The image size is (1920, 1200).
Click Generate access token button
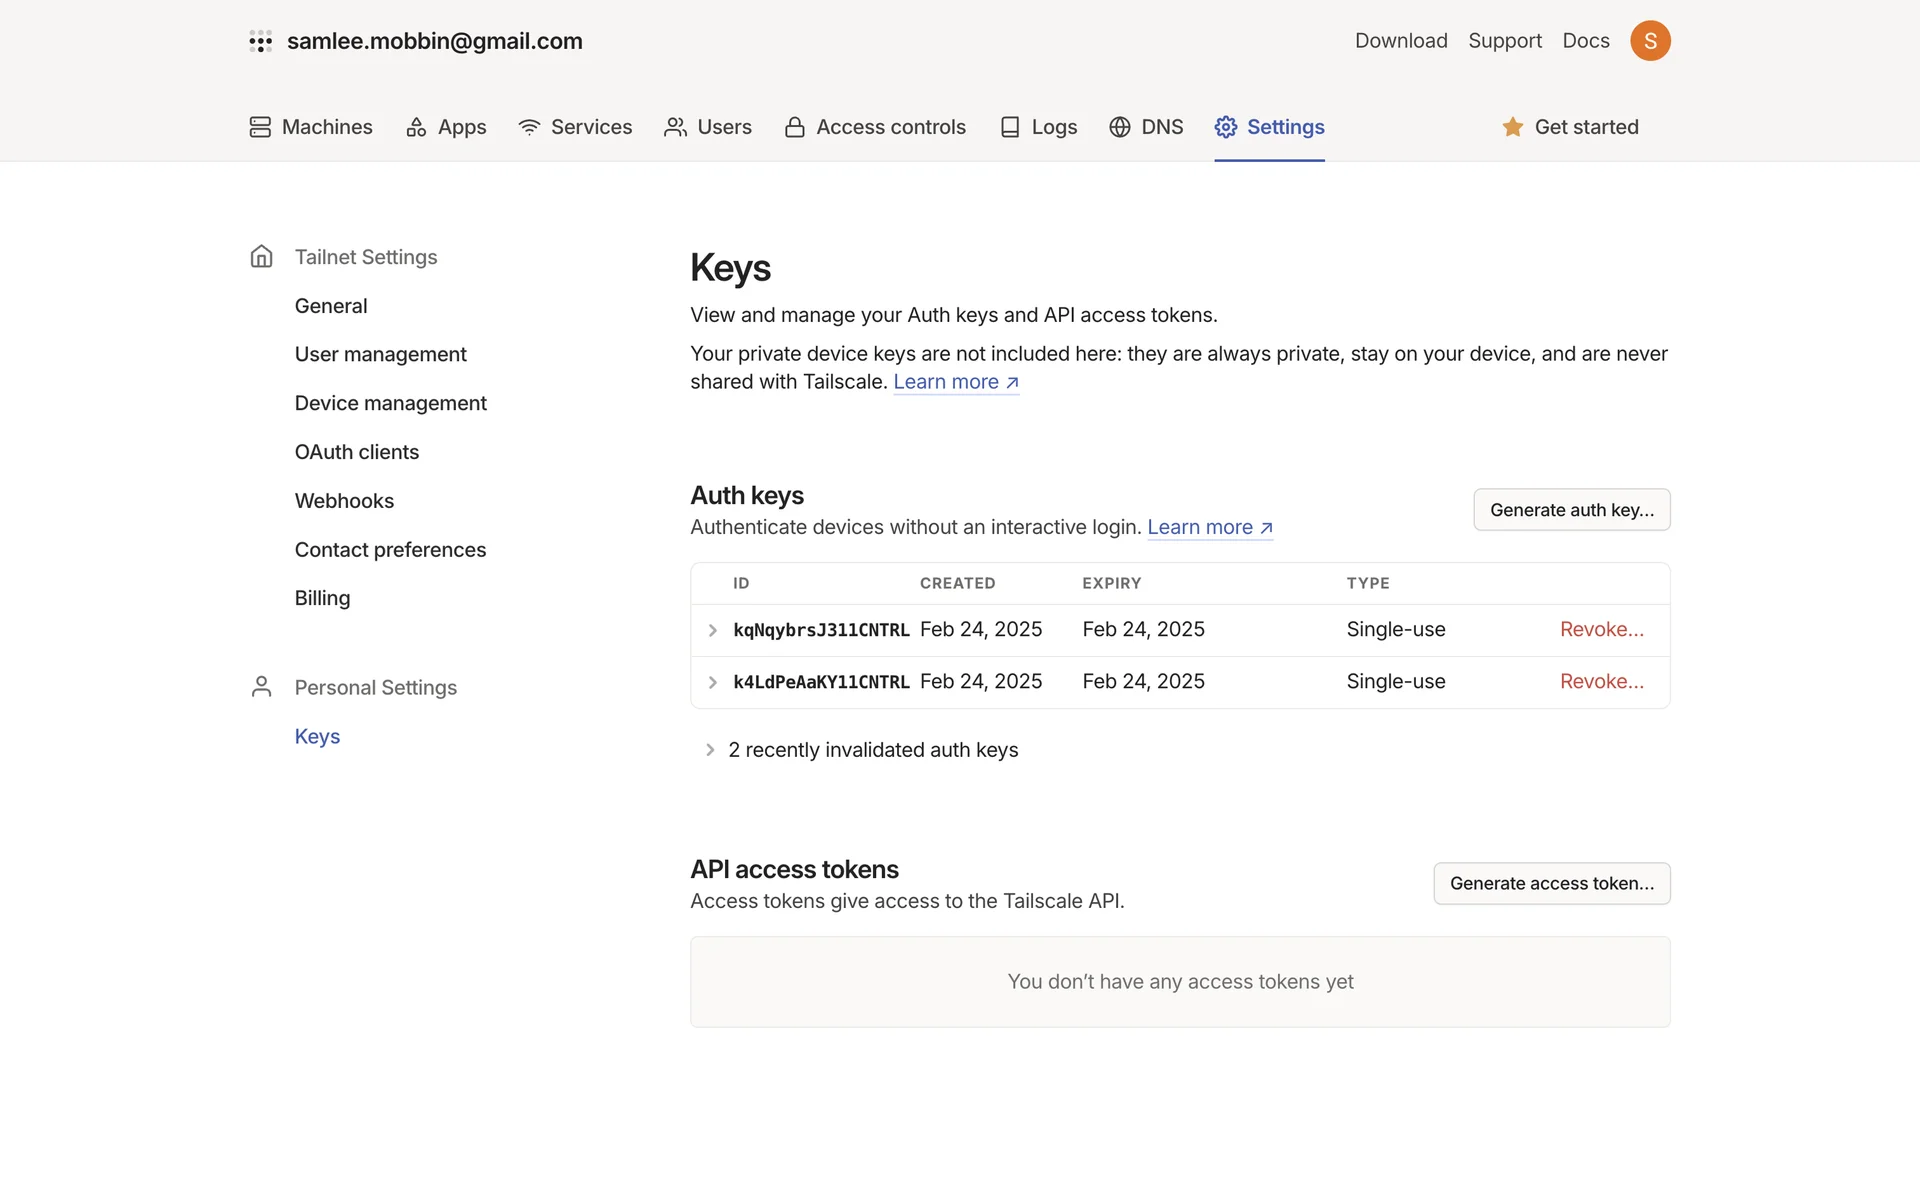(x=1551, y=884)
